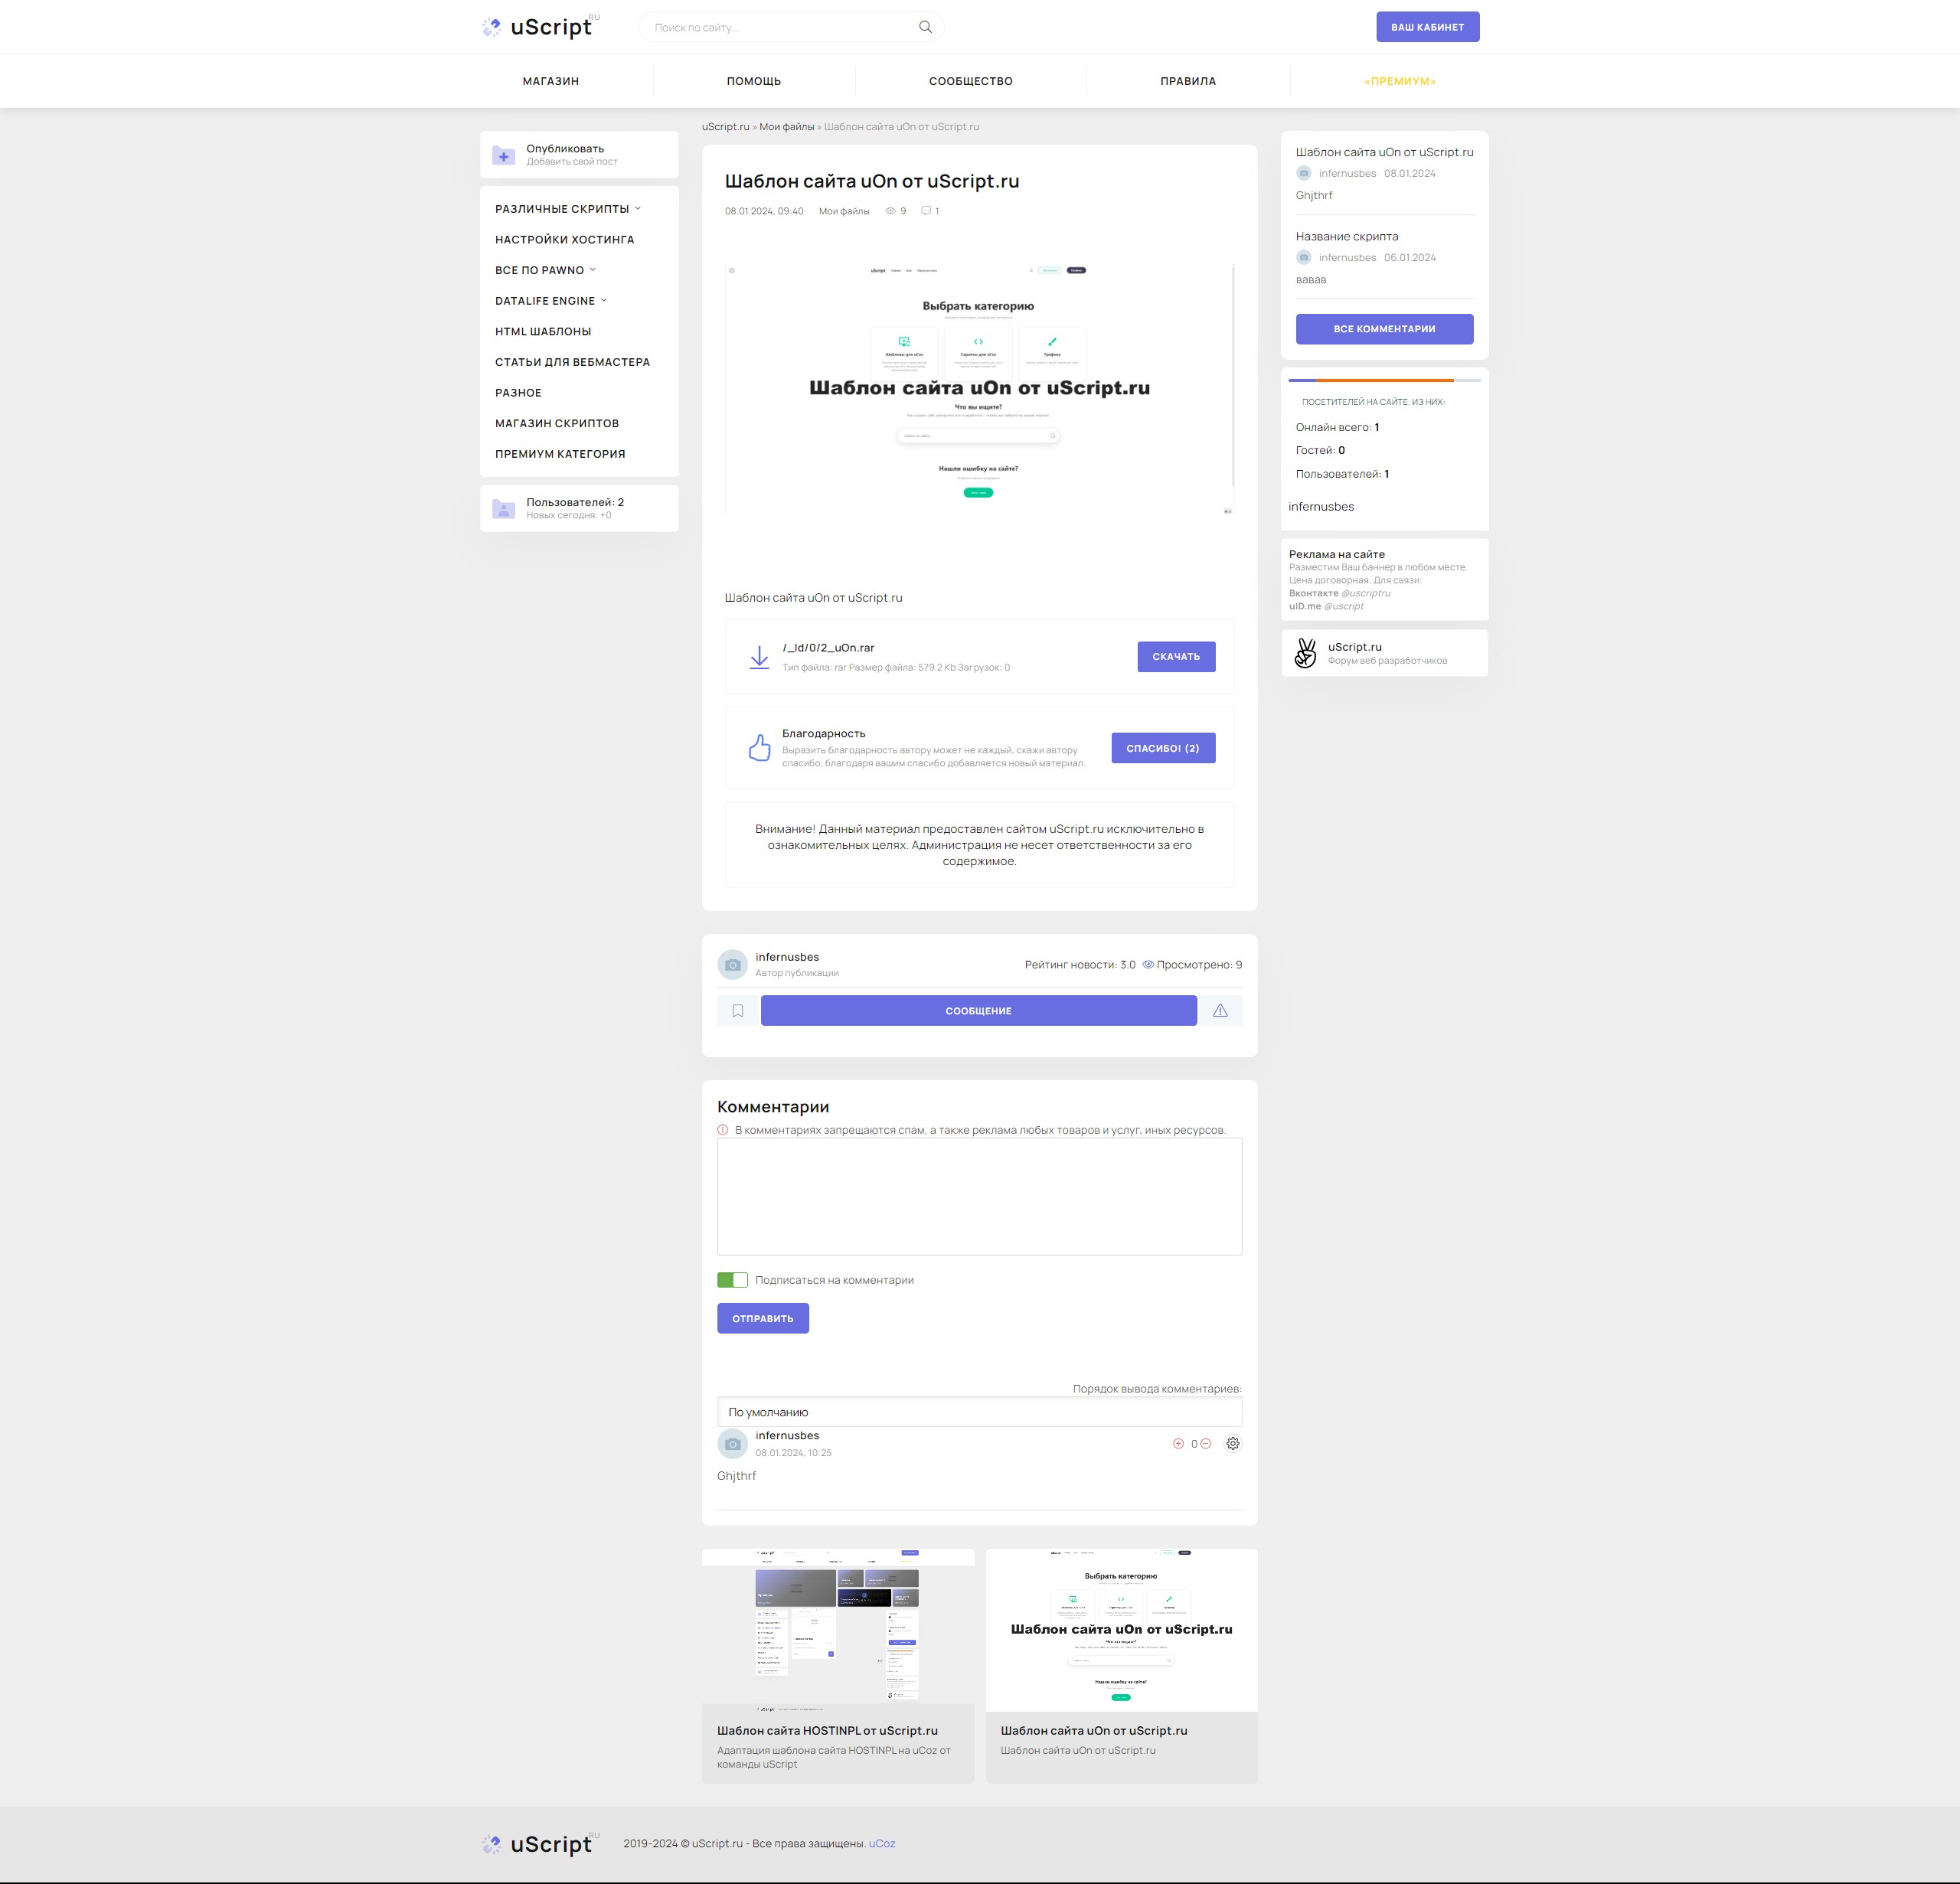Screen dimensions: 1960x1884
Task: Click Все комментарии button
Action: [1384, 329]
